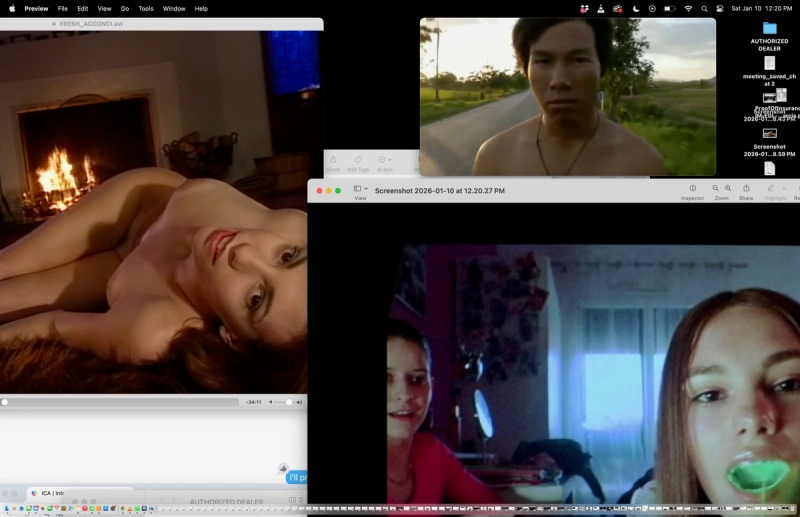Click the VLC cone menu bar icon
Viewport: 800px width, 517px height.
(601, 9)
